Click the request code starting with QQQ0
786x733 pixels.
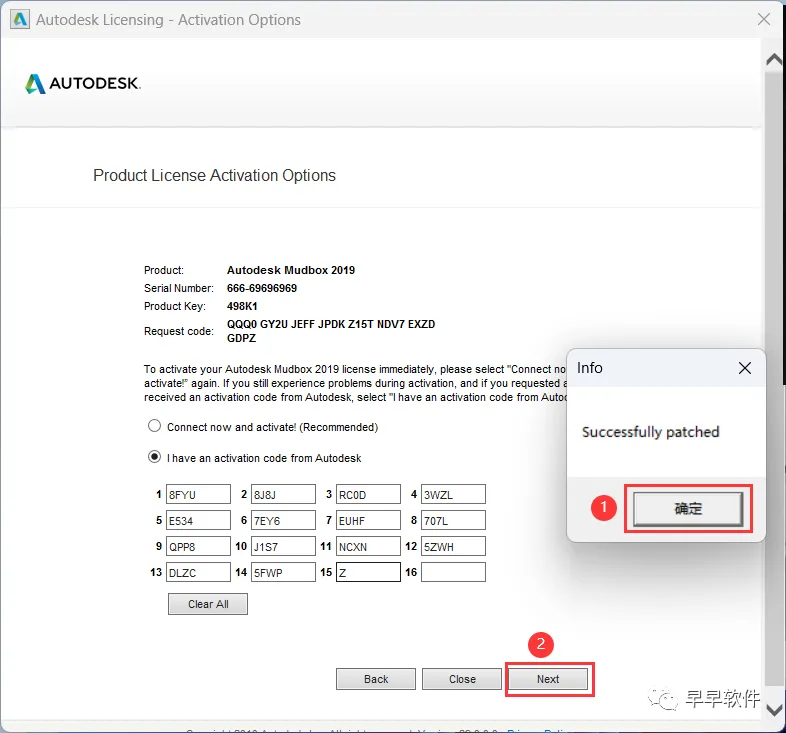[331, 331]
